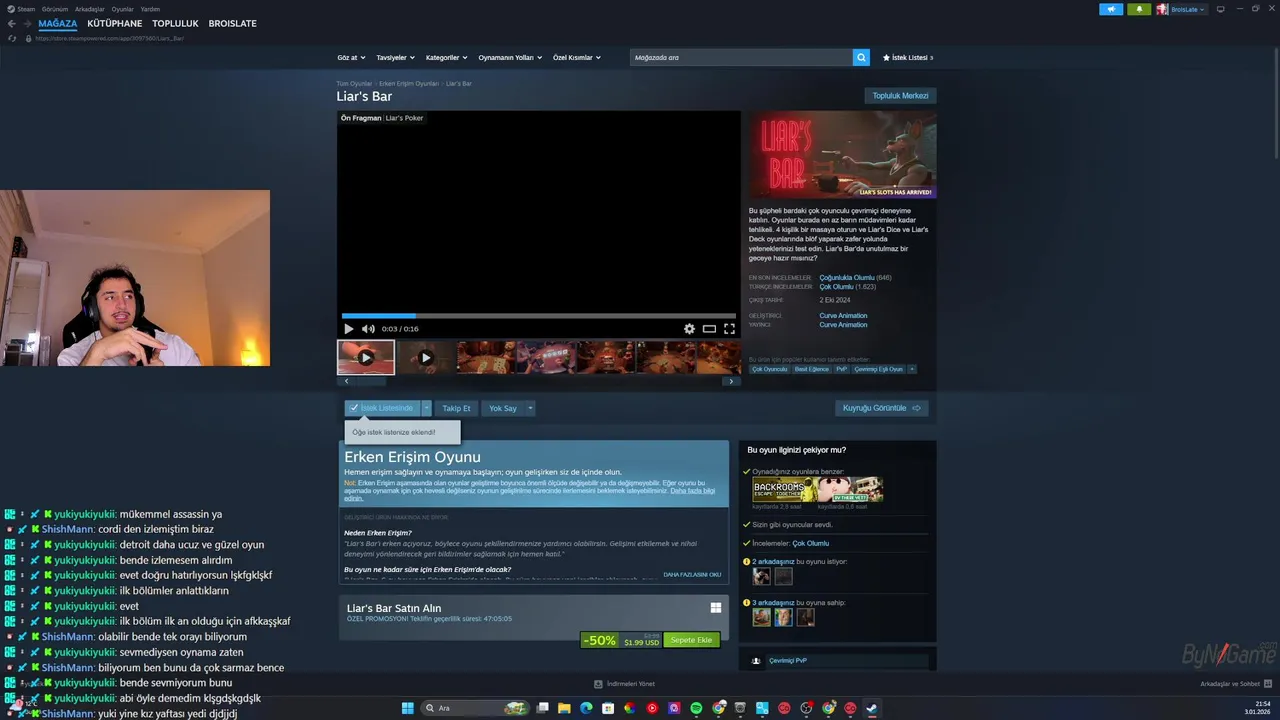Add more tags plus button

[x=911, y=369]
